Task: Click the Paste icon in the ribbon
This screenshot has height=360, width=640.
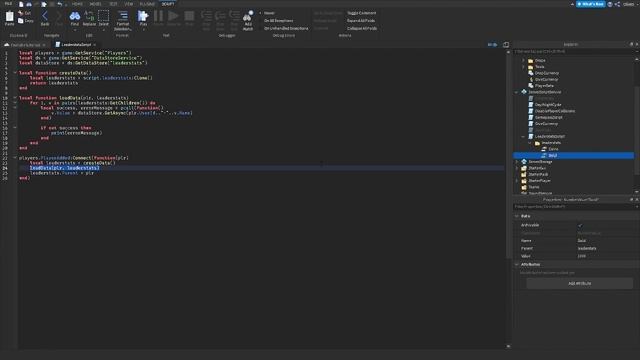Action: coord(9,17)
